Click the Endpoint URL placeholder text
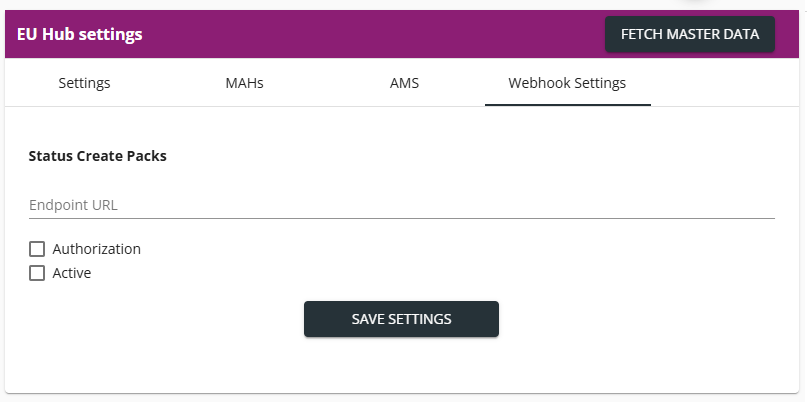This screenshot has height=402, width=807. tap(73, 205)
